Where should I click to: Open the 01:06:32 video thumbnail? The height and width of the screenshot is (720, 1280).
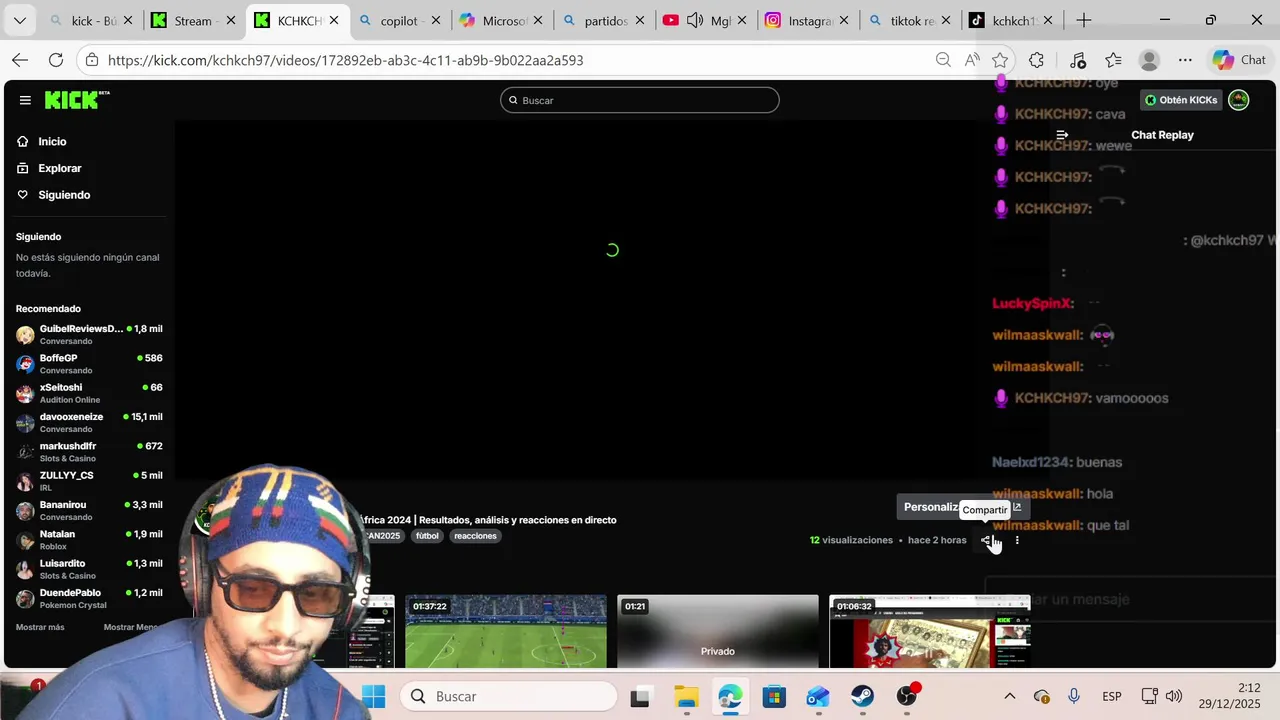point(930,632)
